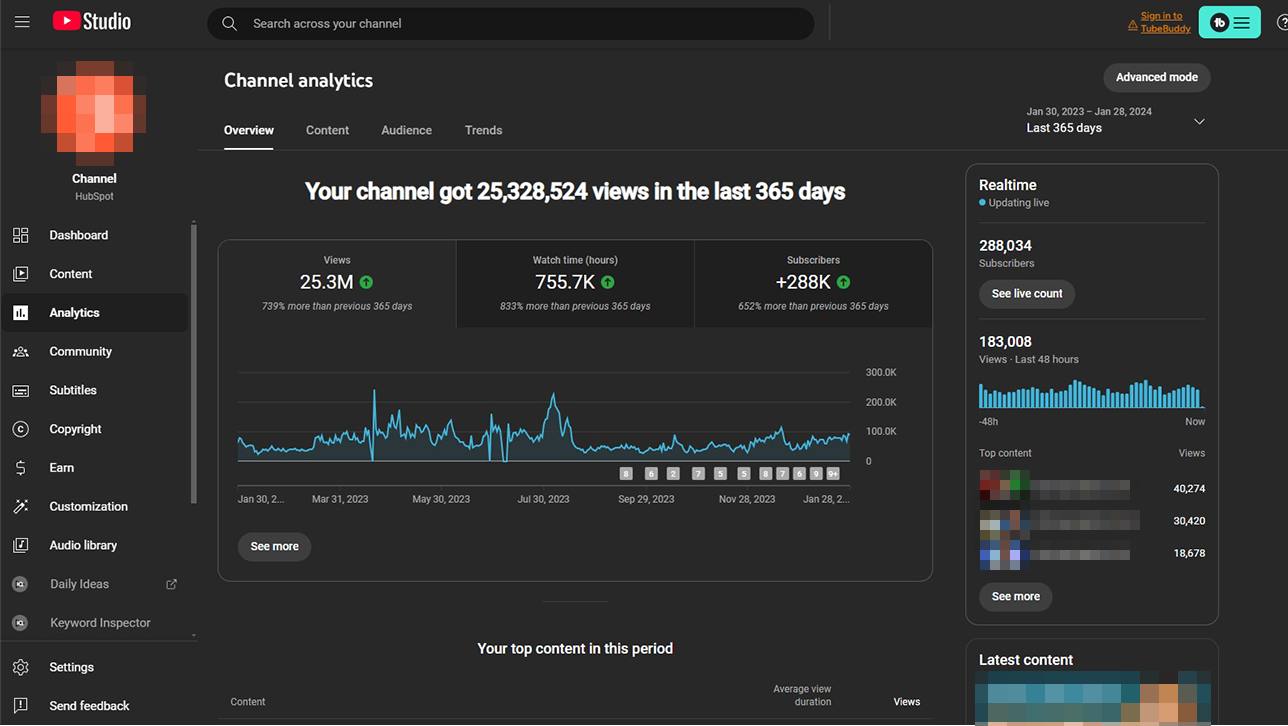
Task: Click See live count button
Action: click(x=1027, y=294)
